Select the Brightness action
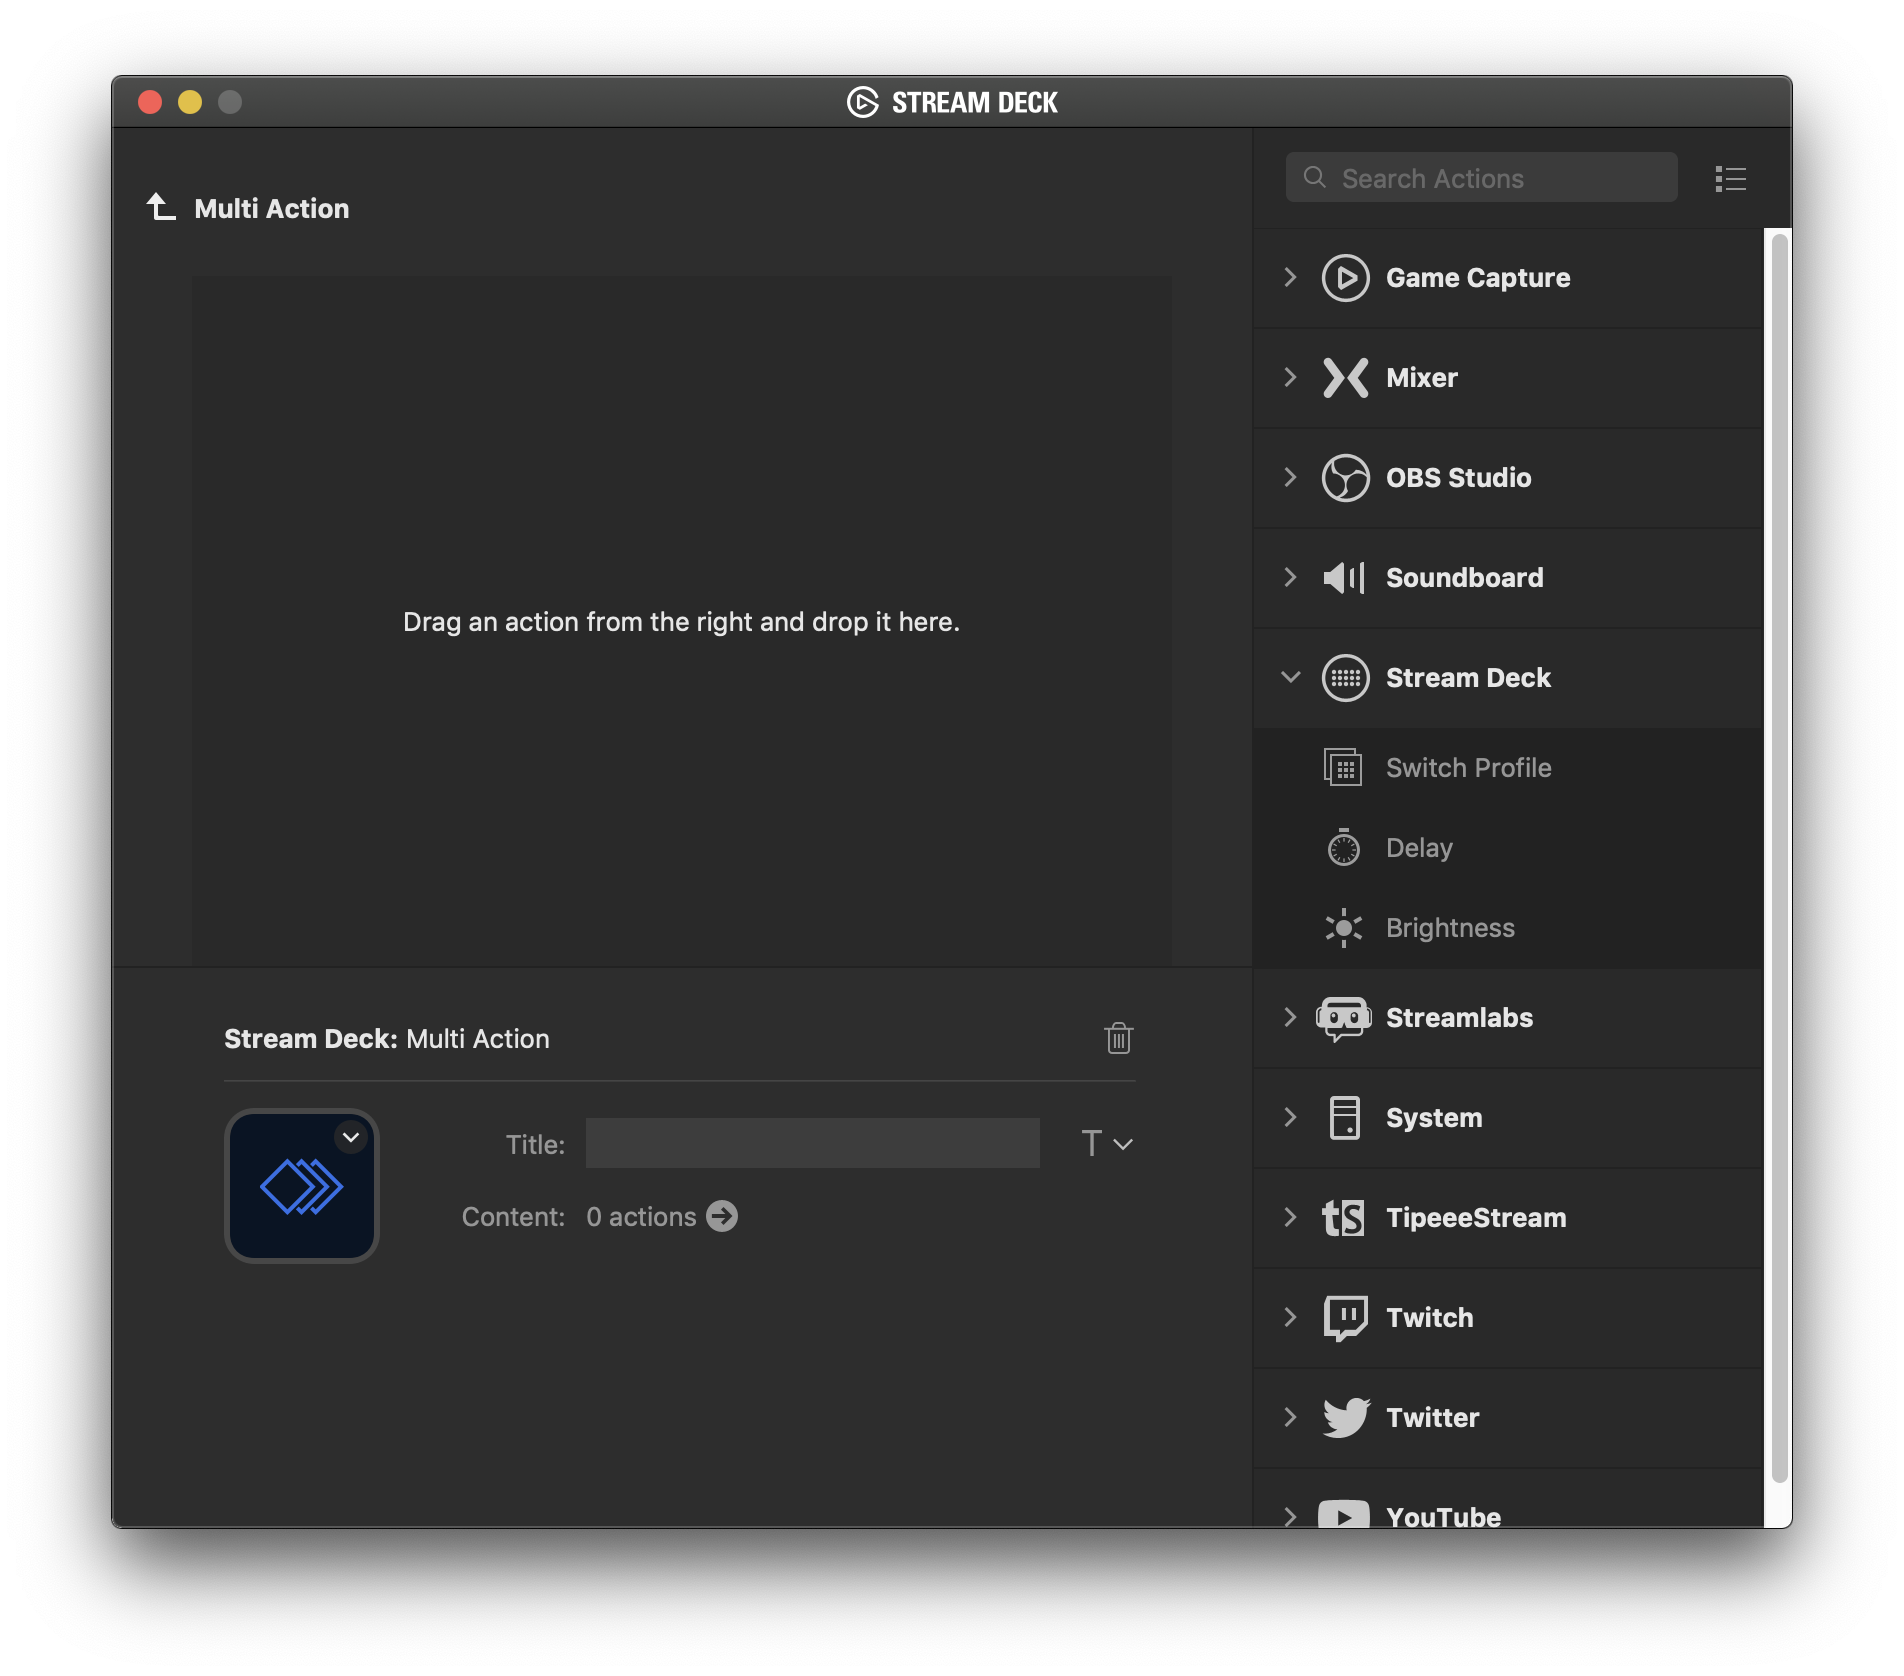Screen dimensions: 1904x1676 click(x=1508, y=928)
